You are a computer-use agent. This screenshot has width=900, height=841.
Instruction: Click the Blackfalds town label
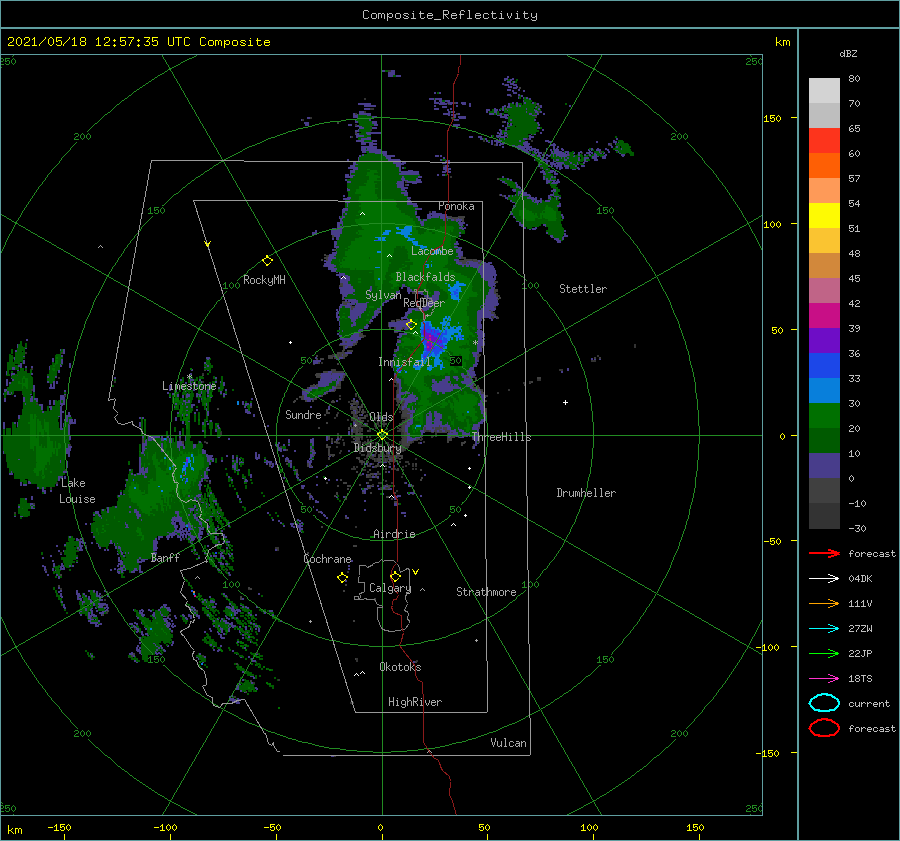click(425, 277)
